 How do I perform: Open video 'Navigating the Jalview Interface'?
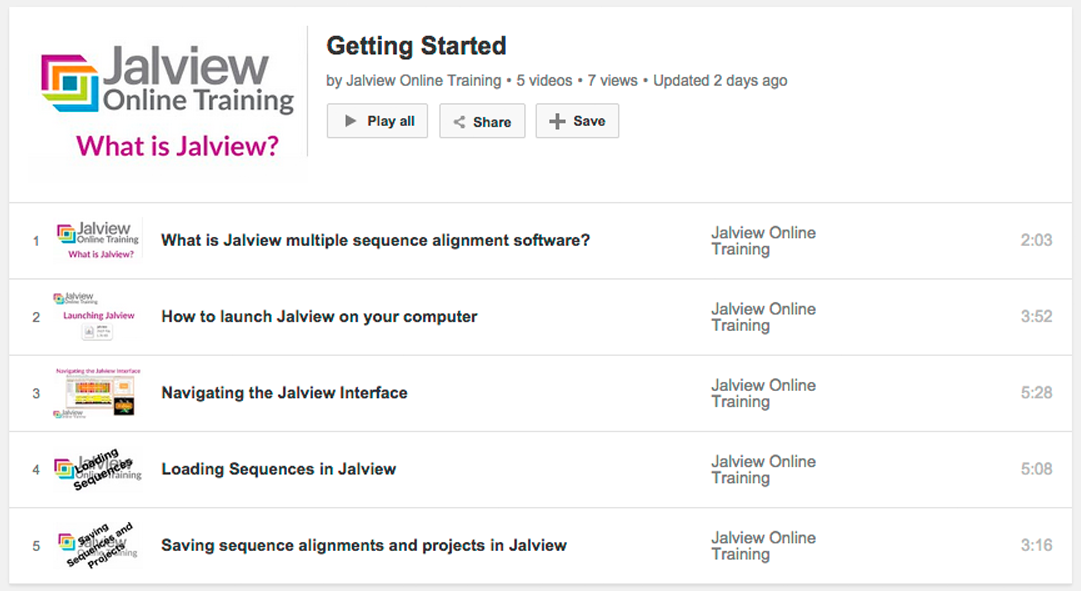pyautogui.click(x=284, y=393)
